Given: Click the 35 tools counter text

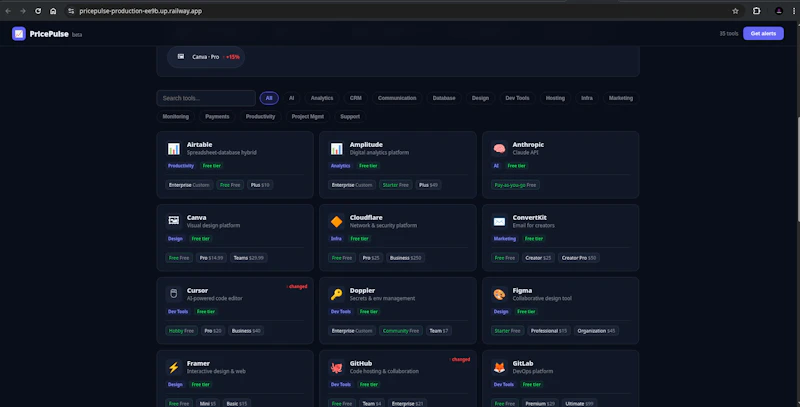Looking at the screenshot, I should point(729,34).
